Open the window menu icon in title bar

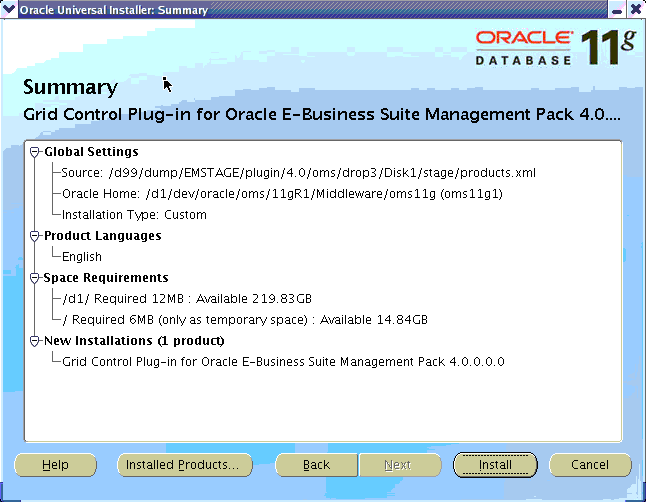click(x=9, y=9)
